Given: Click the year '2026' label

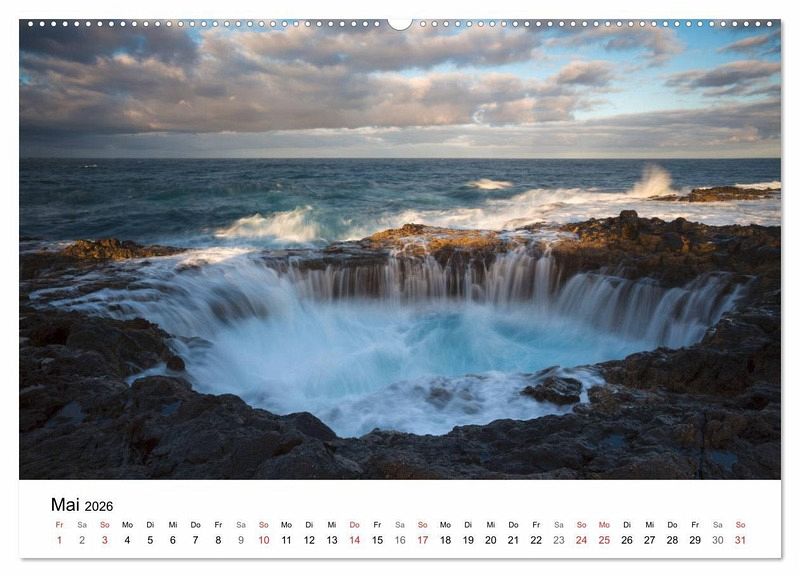Looking at the screenshot, I should coord(99,506).
